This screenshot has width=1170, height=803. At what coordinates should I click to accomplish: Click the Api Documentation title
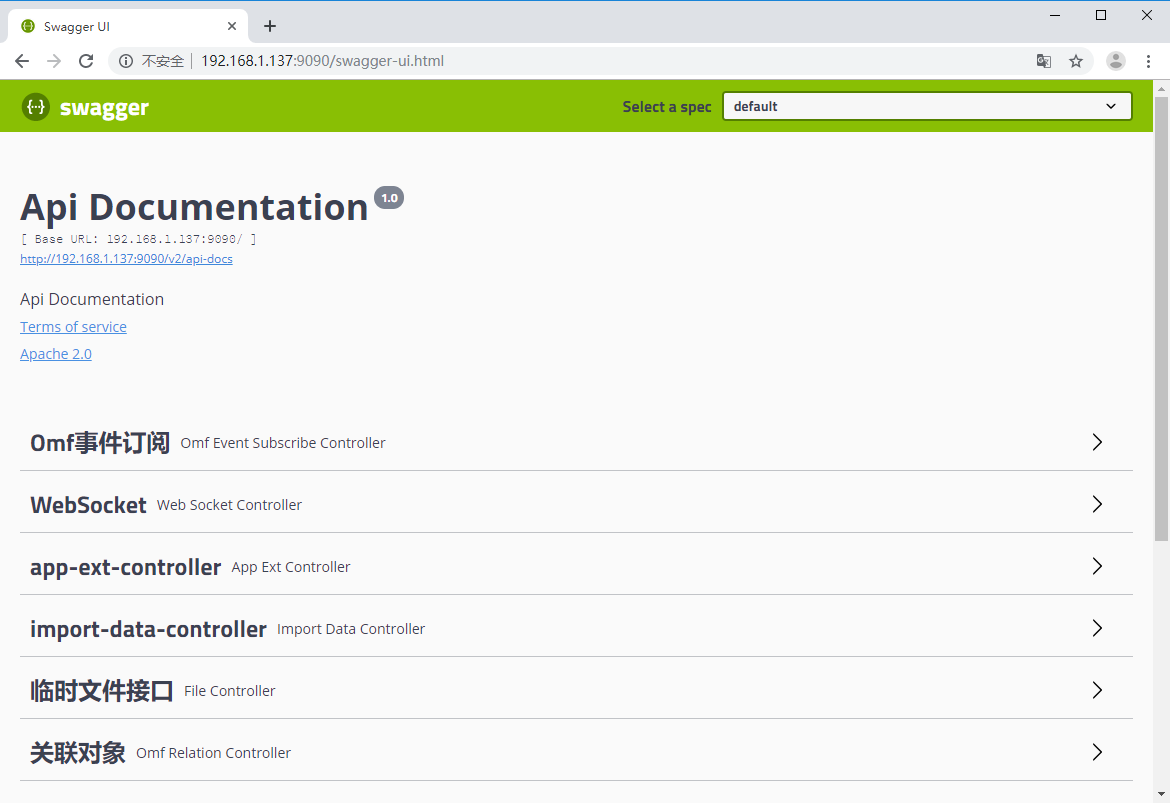coord(194,208)
